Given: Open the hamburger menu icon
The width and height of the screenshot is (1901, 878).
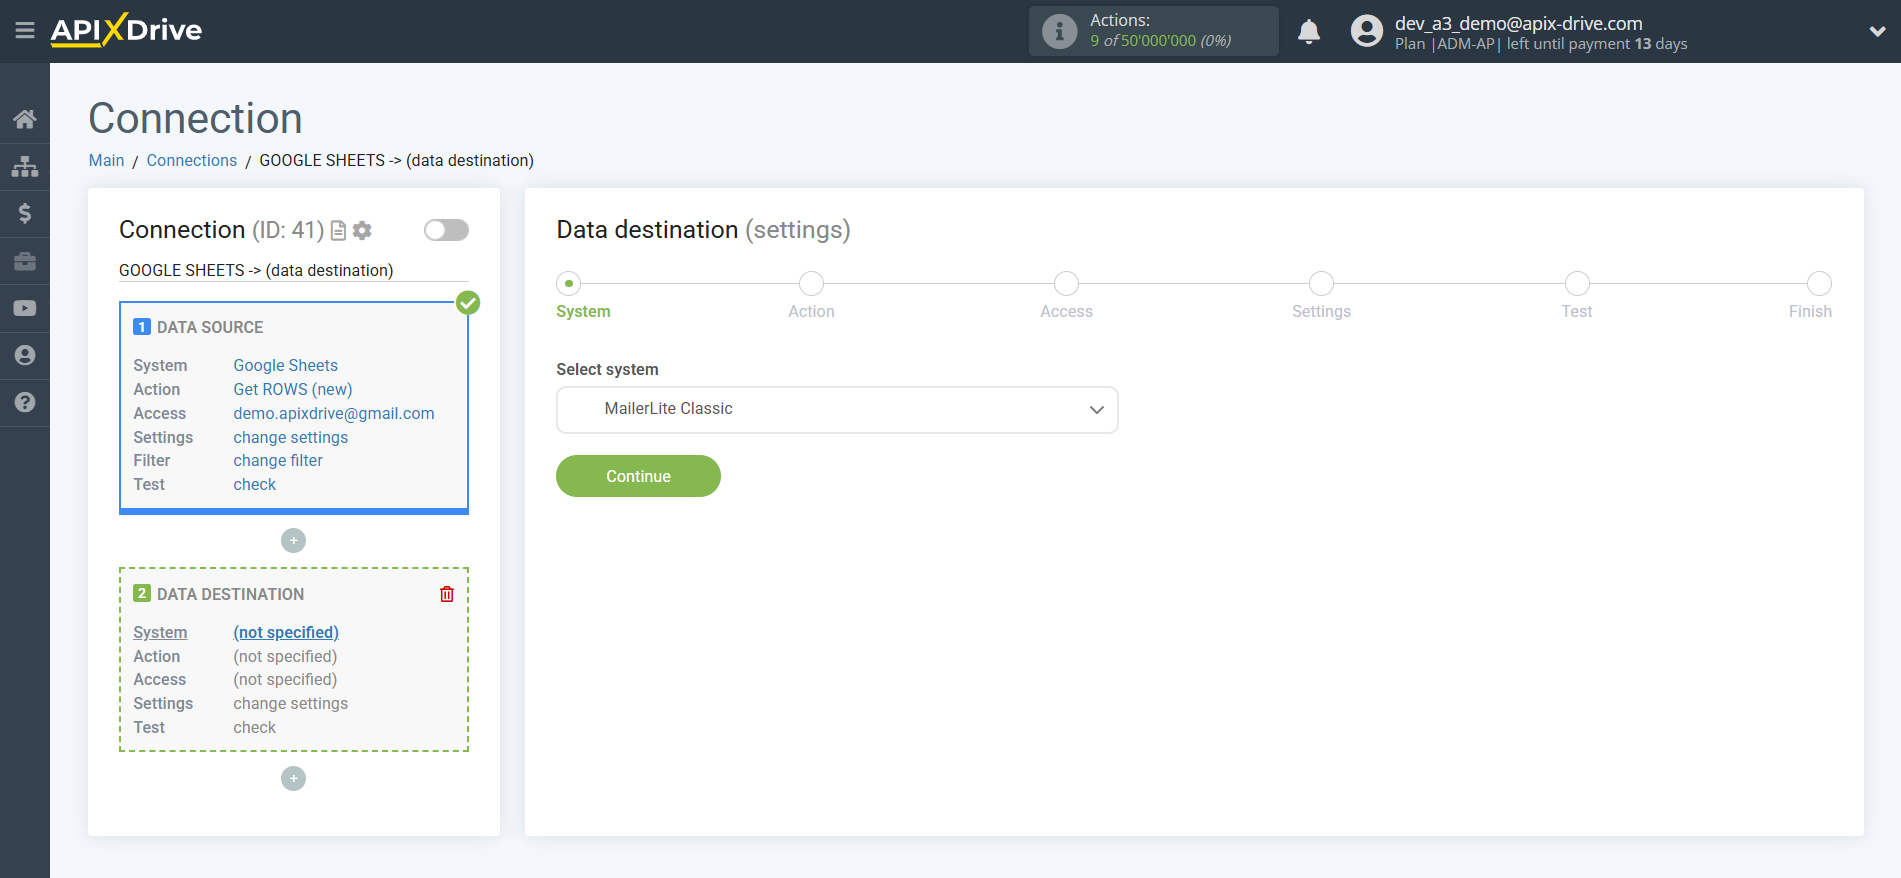Looking at the screenshot, I should 25,31.
